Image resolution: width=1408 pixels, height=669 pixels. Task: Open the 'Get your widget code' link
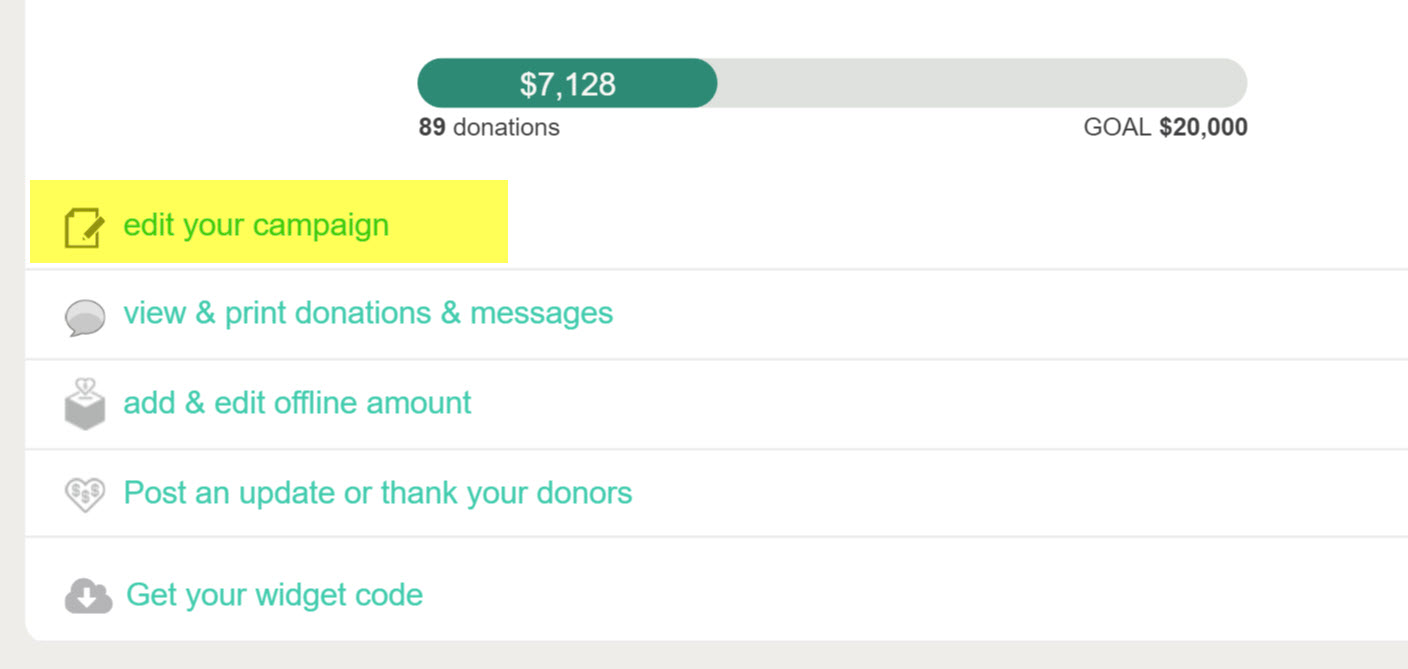[x=274, y=595]
